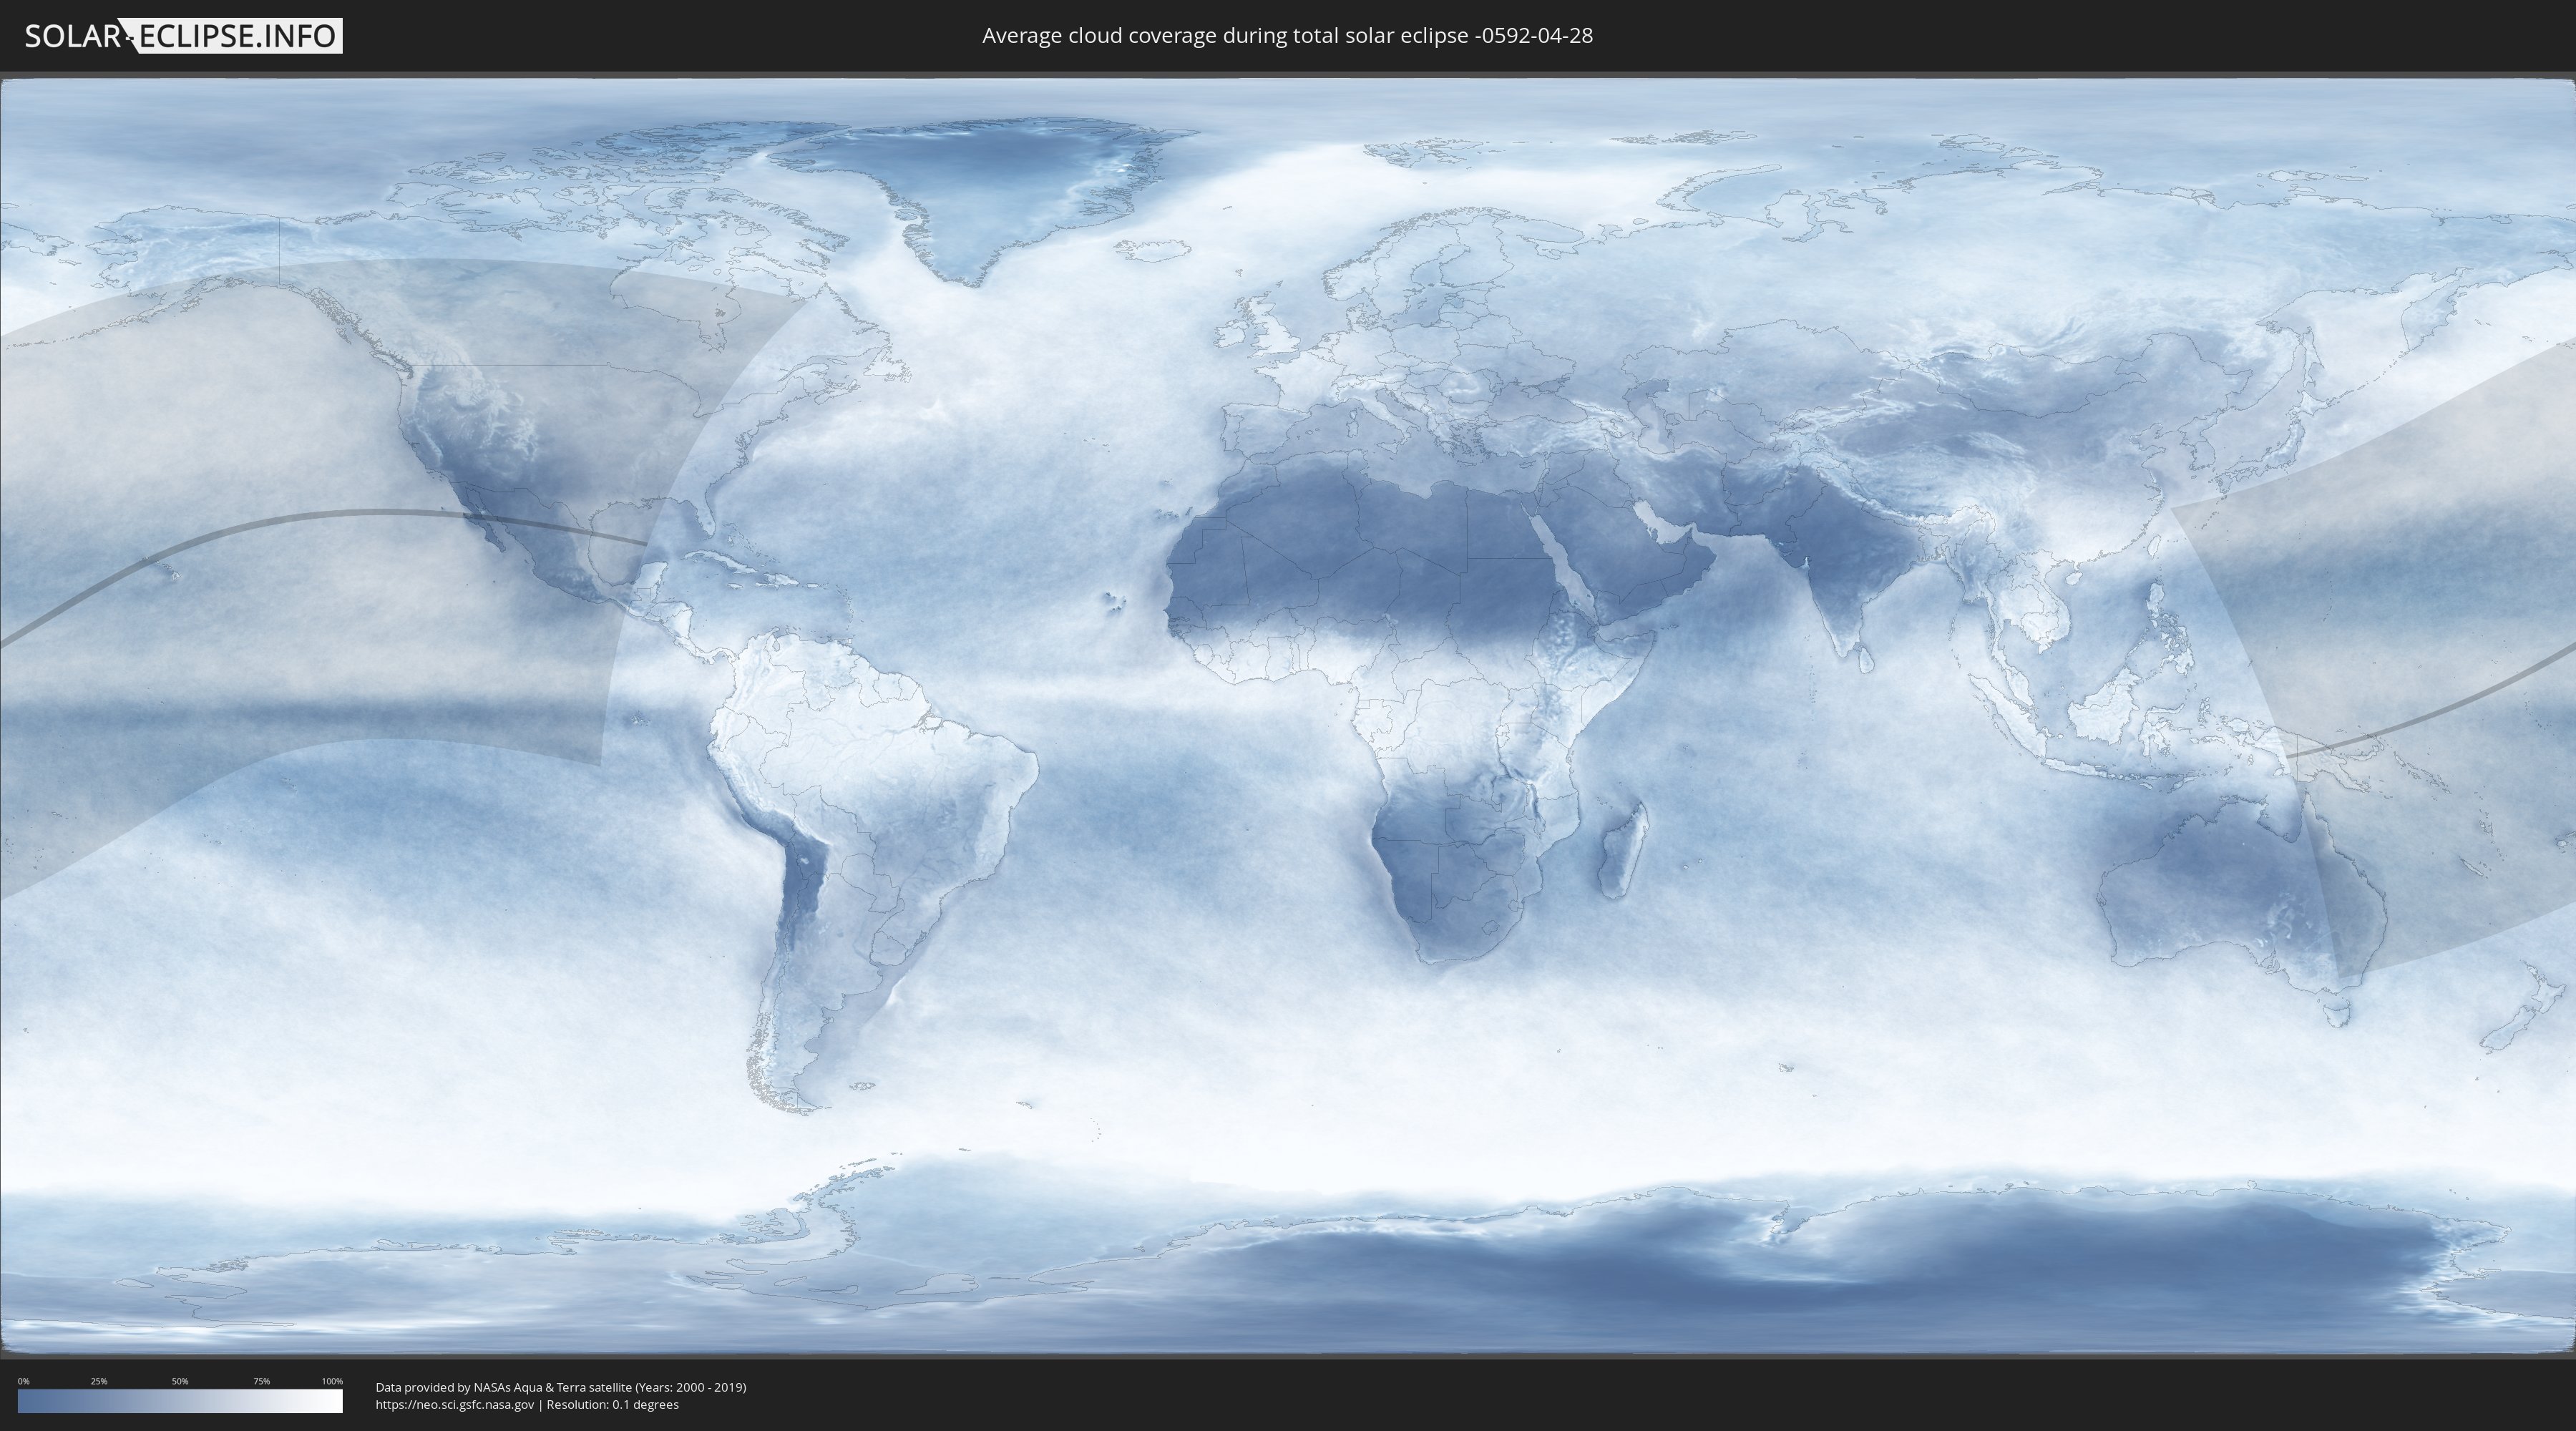Image resolution: width=2576 pixels, height=1431 pixels.
Task: Click the '50%' legend label
Action: (180, 1381)
